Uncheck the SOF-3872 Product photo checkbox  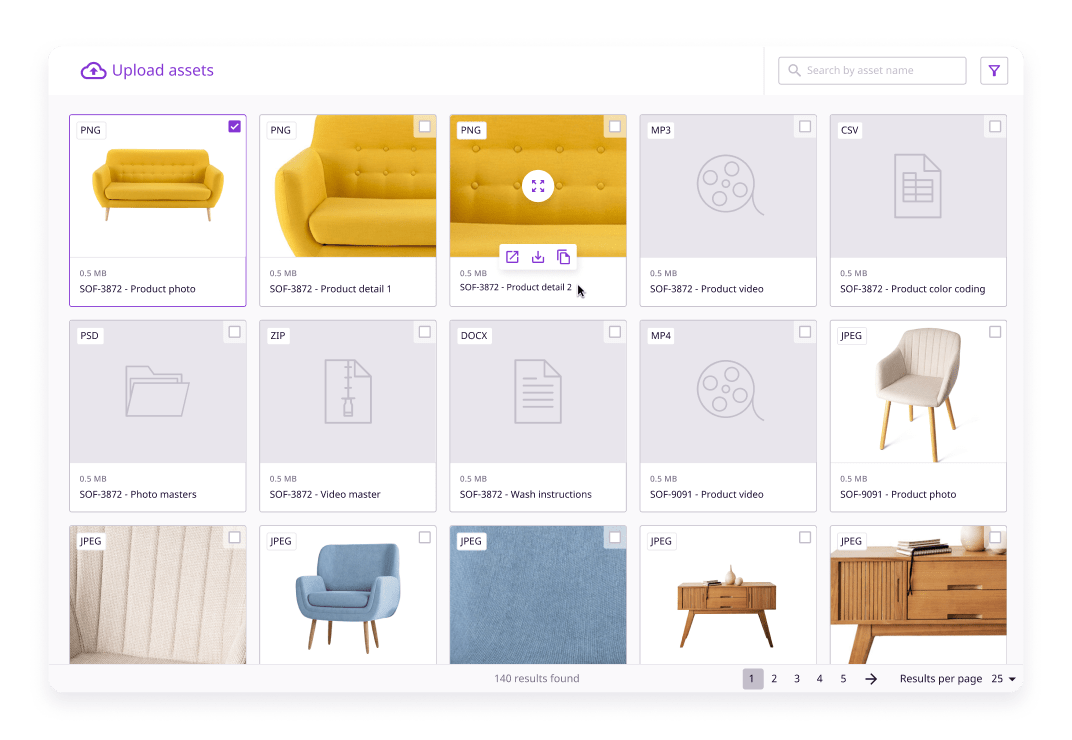pyautogui.click(x=234, y=126)
